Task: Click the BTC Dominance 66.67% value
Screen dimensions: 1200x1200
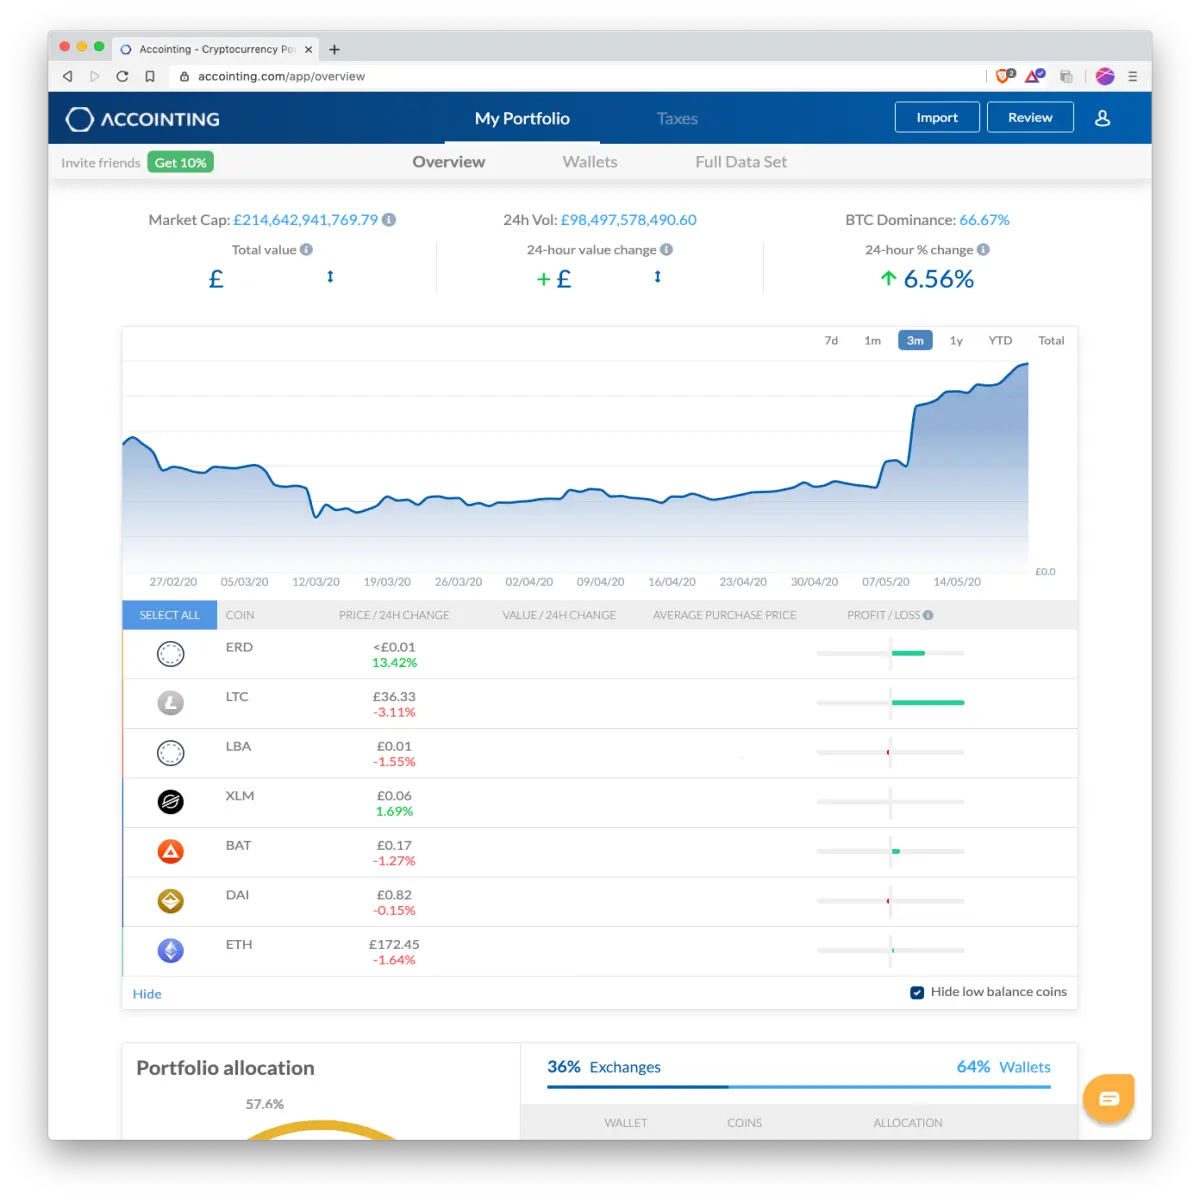Action: point(984,220)
